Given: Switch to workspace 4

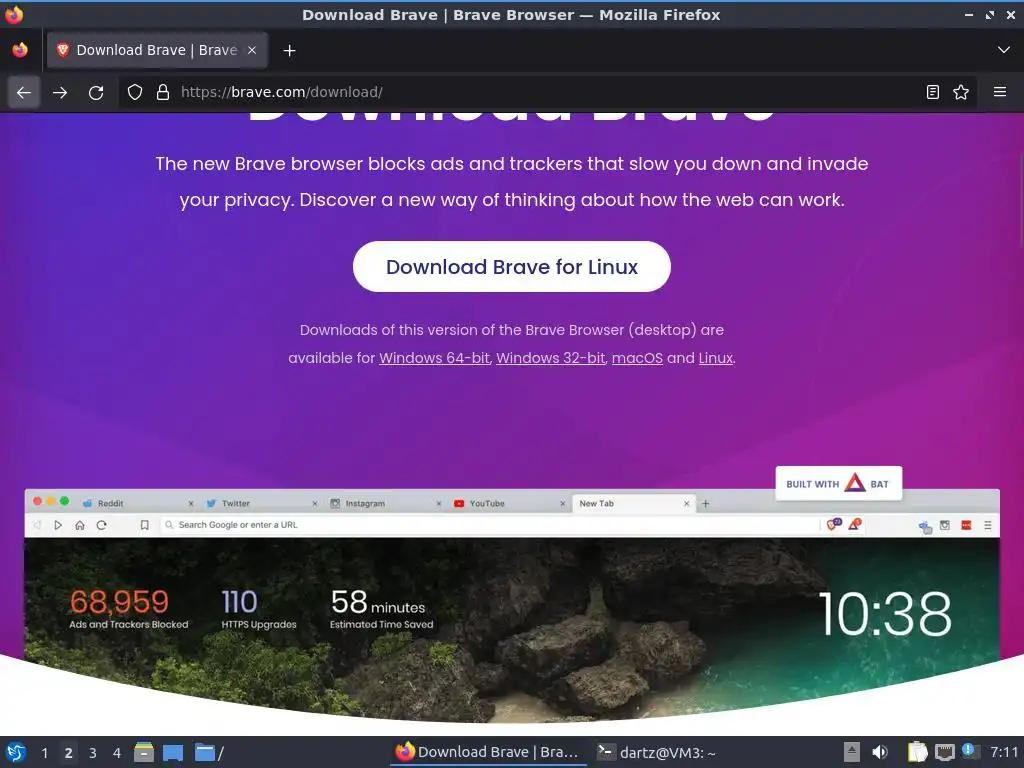Looking at the screenshot, I should (x=117, y=753).
